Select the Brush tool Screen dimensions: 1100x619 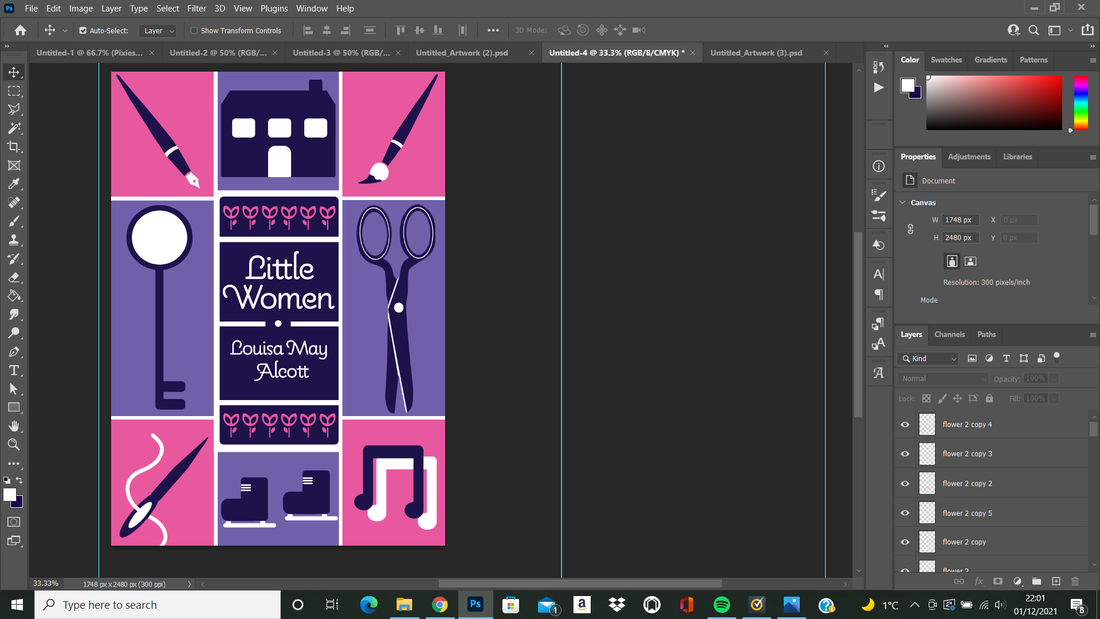[x=14, y=221]
